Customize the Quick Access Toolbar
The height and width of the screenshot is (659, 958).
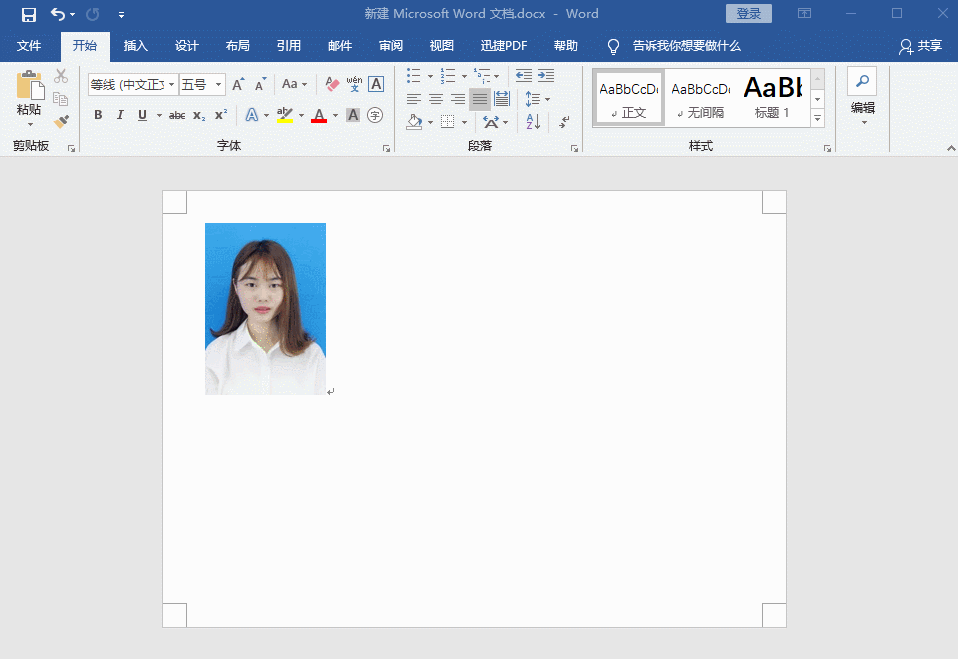(x=122, y=15)
